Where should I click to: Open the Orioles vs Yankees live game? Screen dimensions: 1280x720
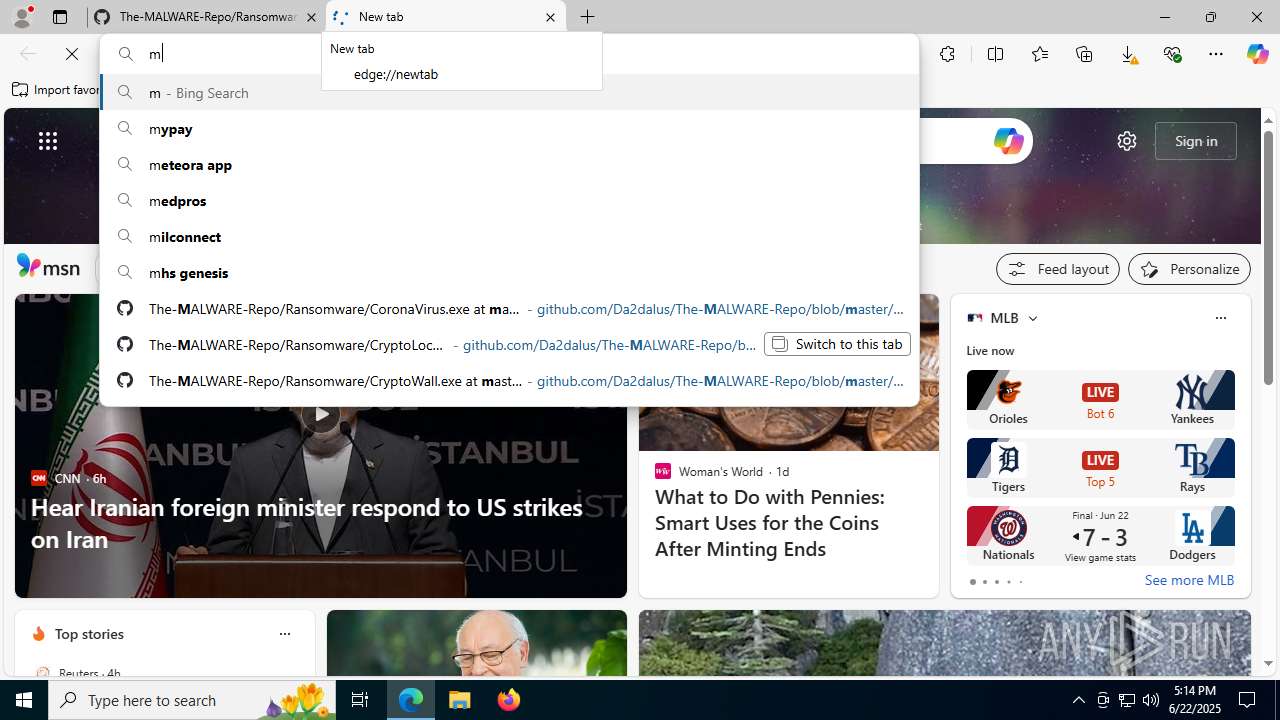coord(1100,399)
